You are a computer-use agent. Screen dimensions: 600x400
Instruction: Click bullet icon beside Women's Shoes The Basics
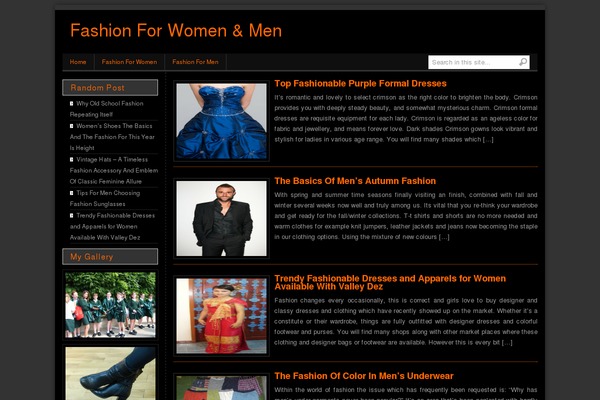[x=72, y=126]
